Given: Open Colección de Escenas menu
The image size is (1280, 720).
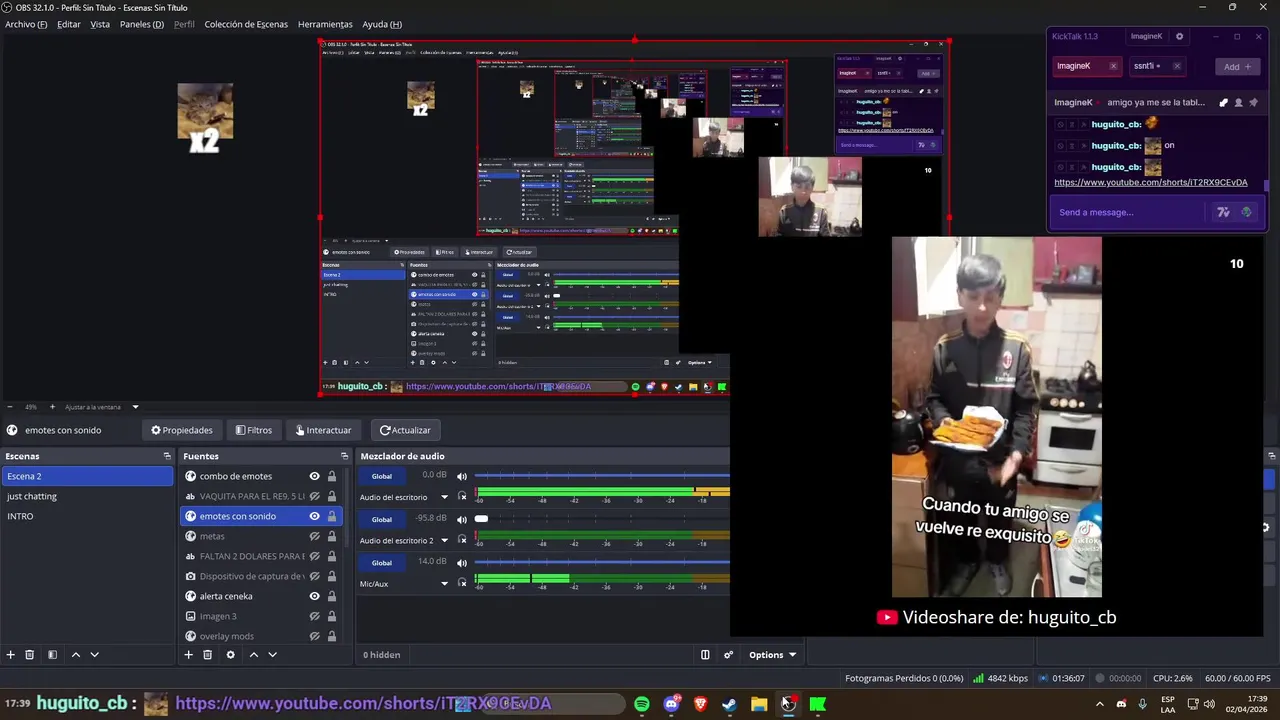Looking at the screenshot, I should [x=246, y=24].
